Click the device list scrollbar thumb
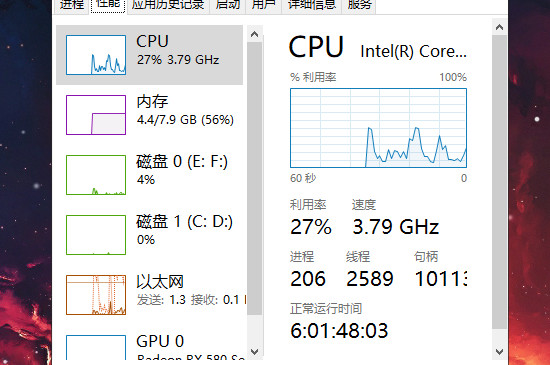Viewport: 550px width, 365px height. click(255, 178)
